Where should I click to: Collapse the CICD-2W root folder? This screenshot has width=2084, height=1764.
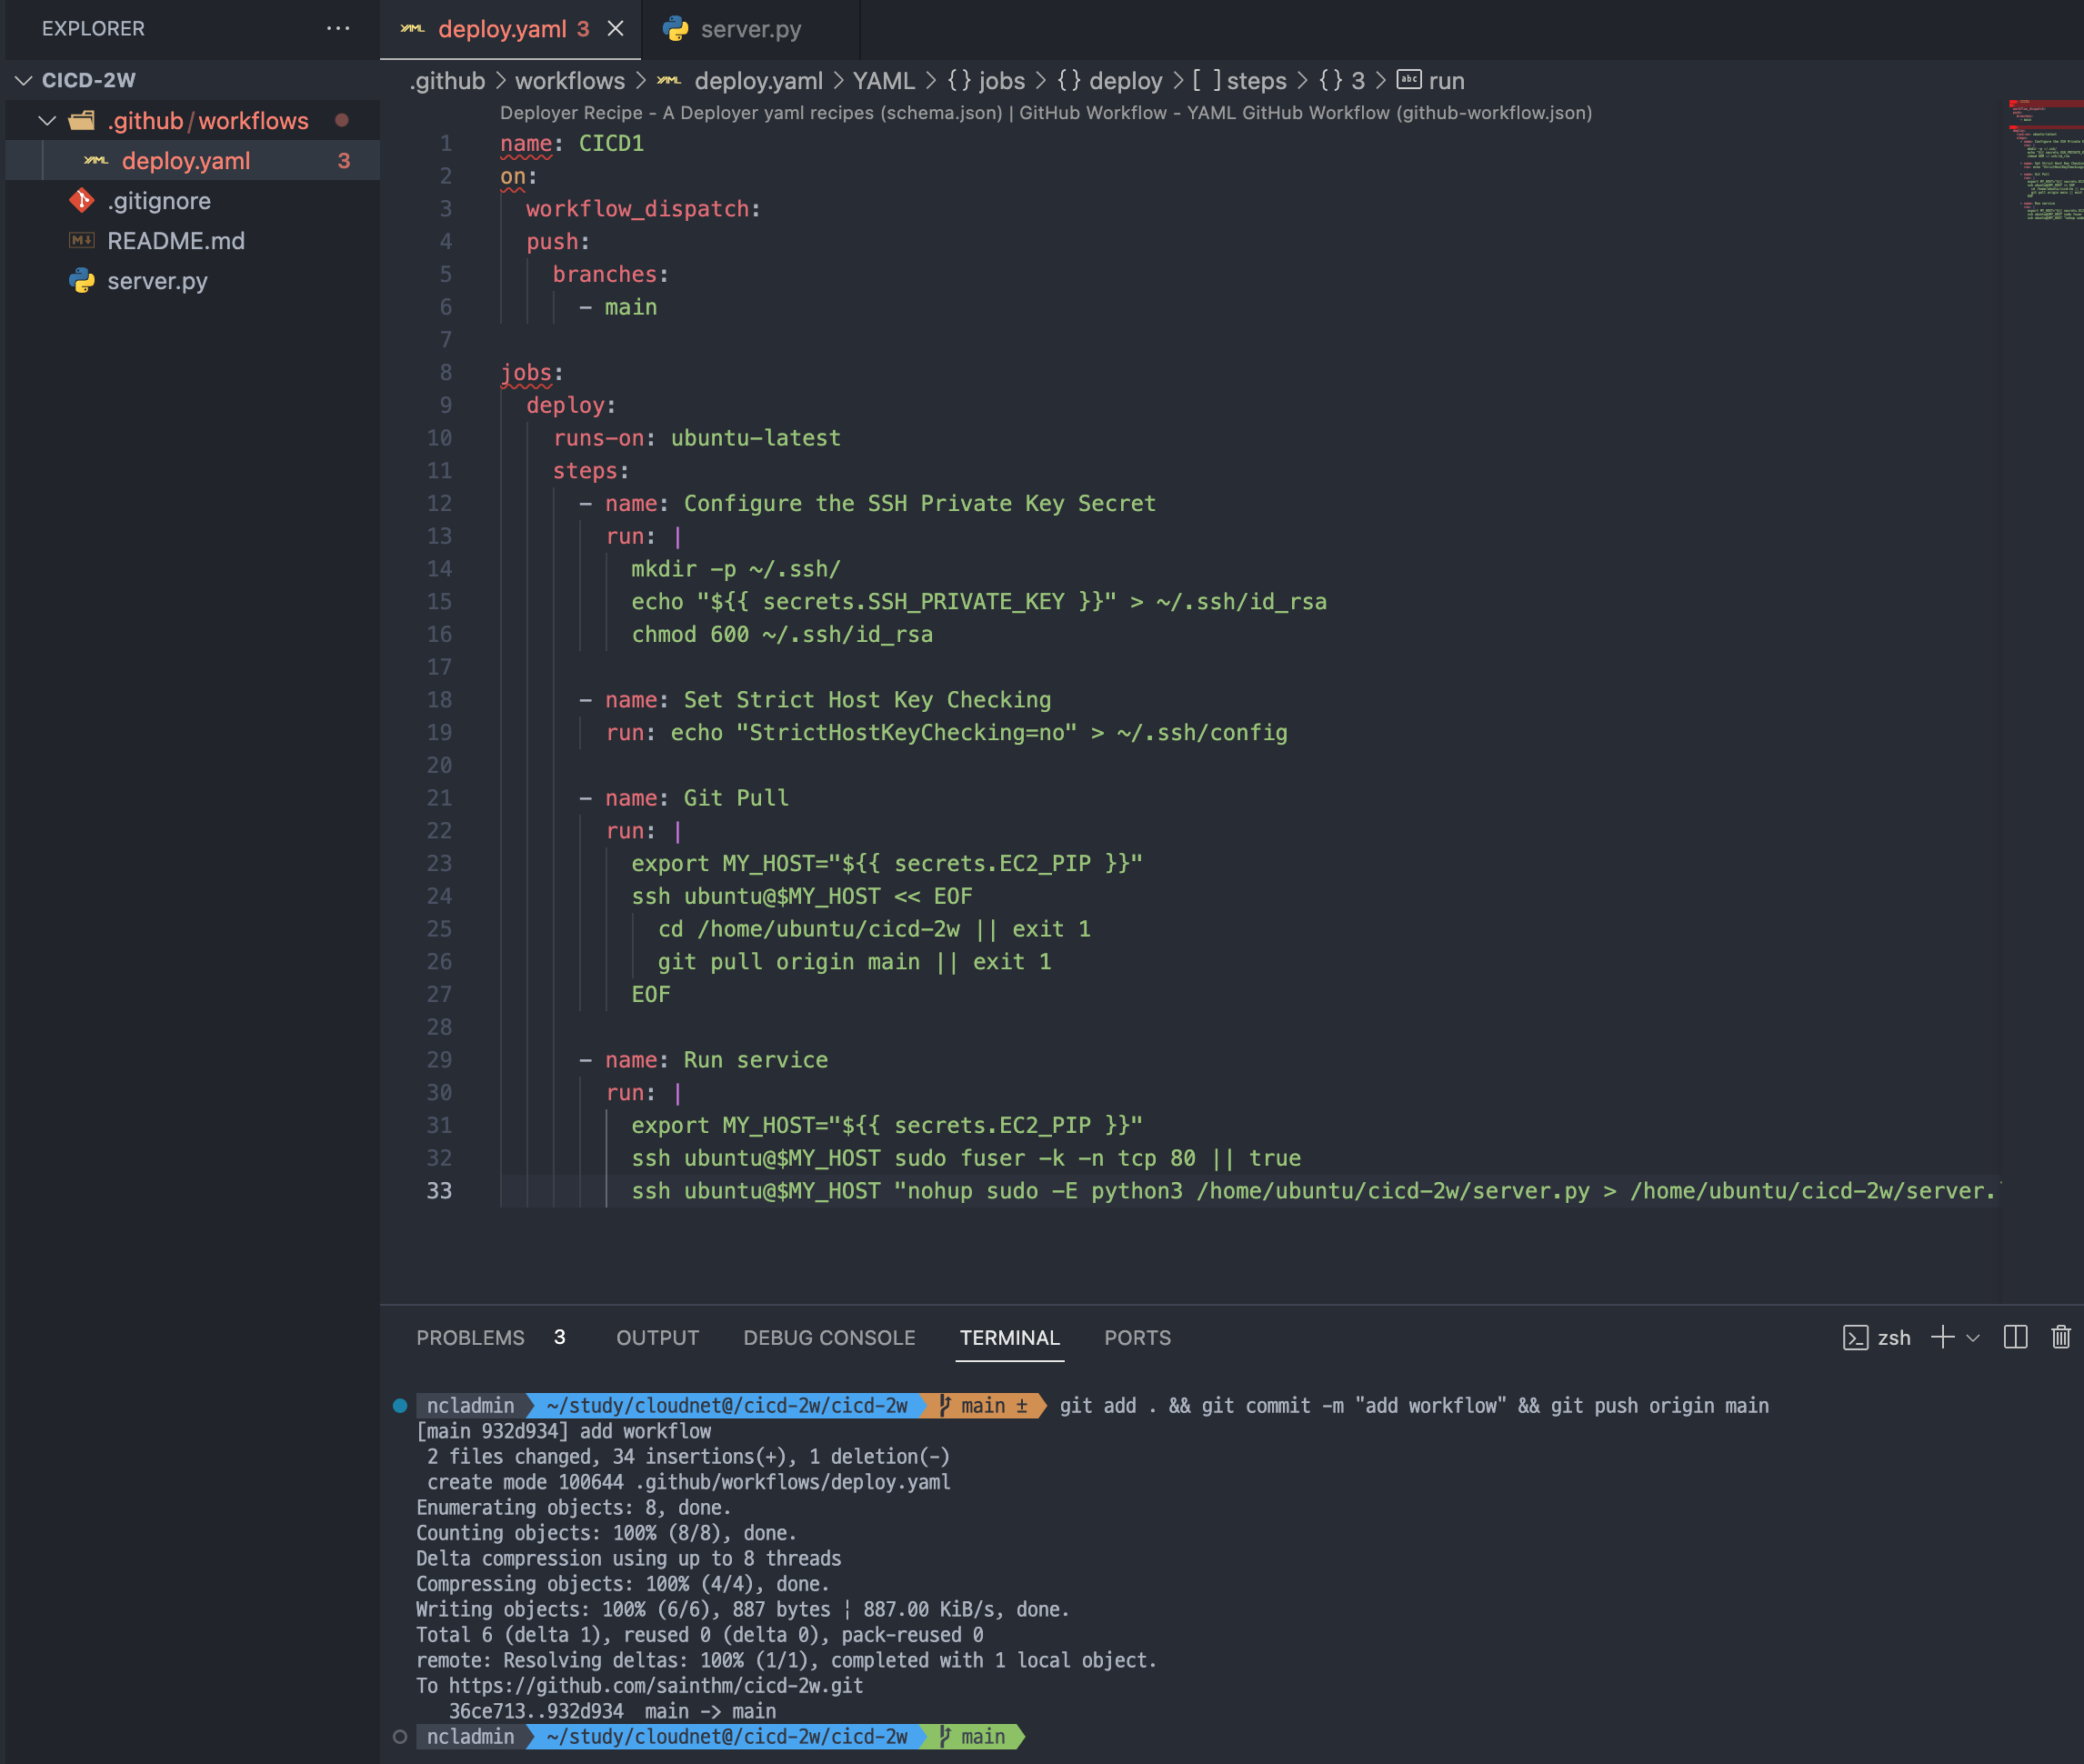click(24, 80)
